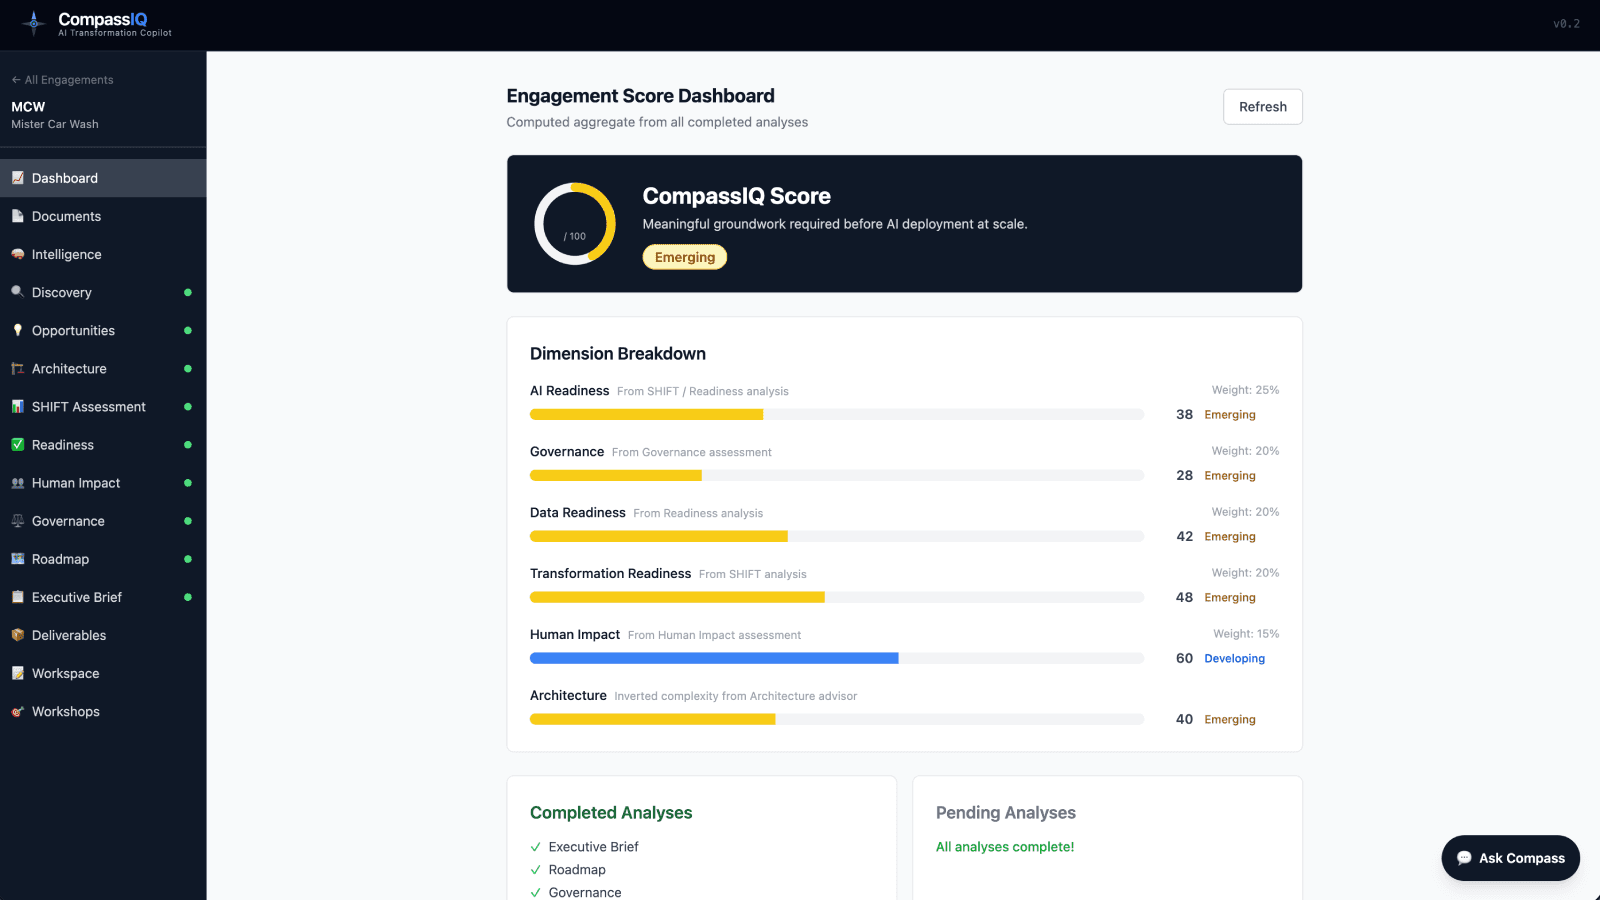This screenshot has width=1600, height=900.
Task: Click the green status dot beside Executive Brief
Action: click(x=188, y=597)
